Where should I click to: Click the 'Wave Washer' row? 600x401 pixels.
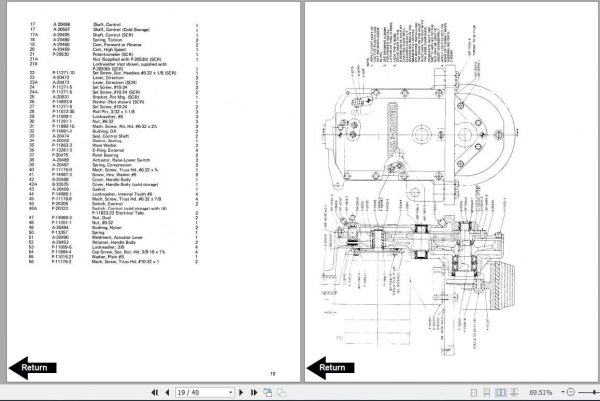[x=113, y=145]
